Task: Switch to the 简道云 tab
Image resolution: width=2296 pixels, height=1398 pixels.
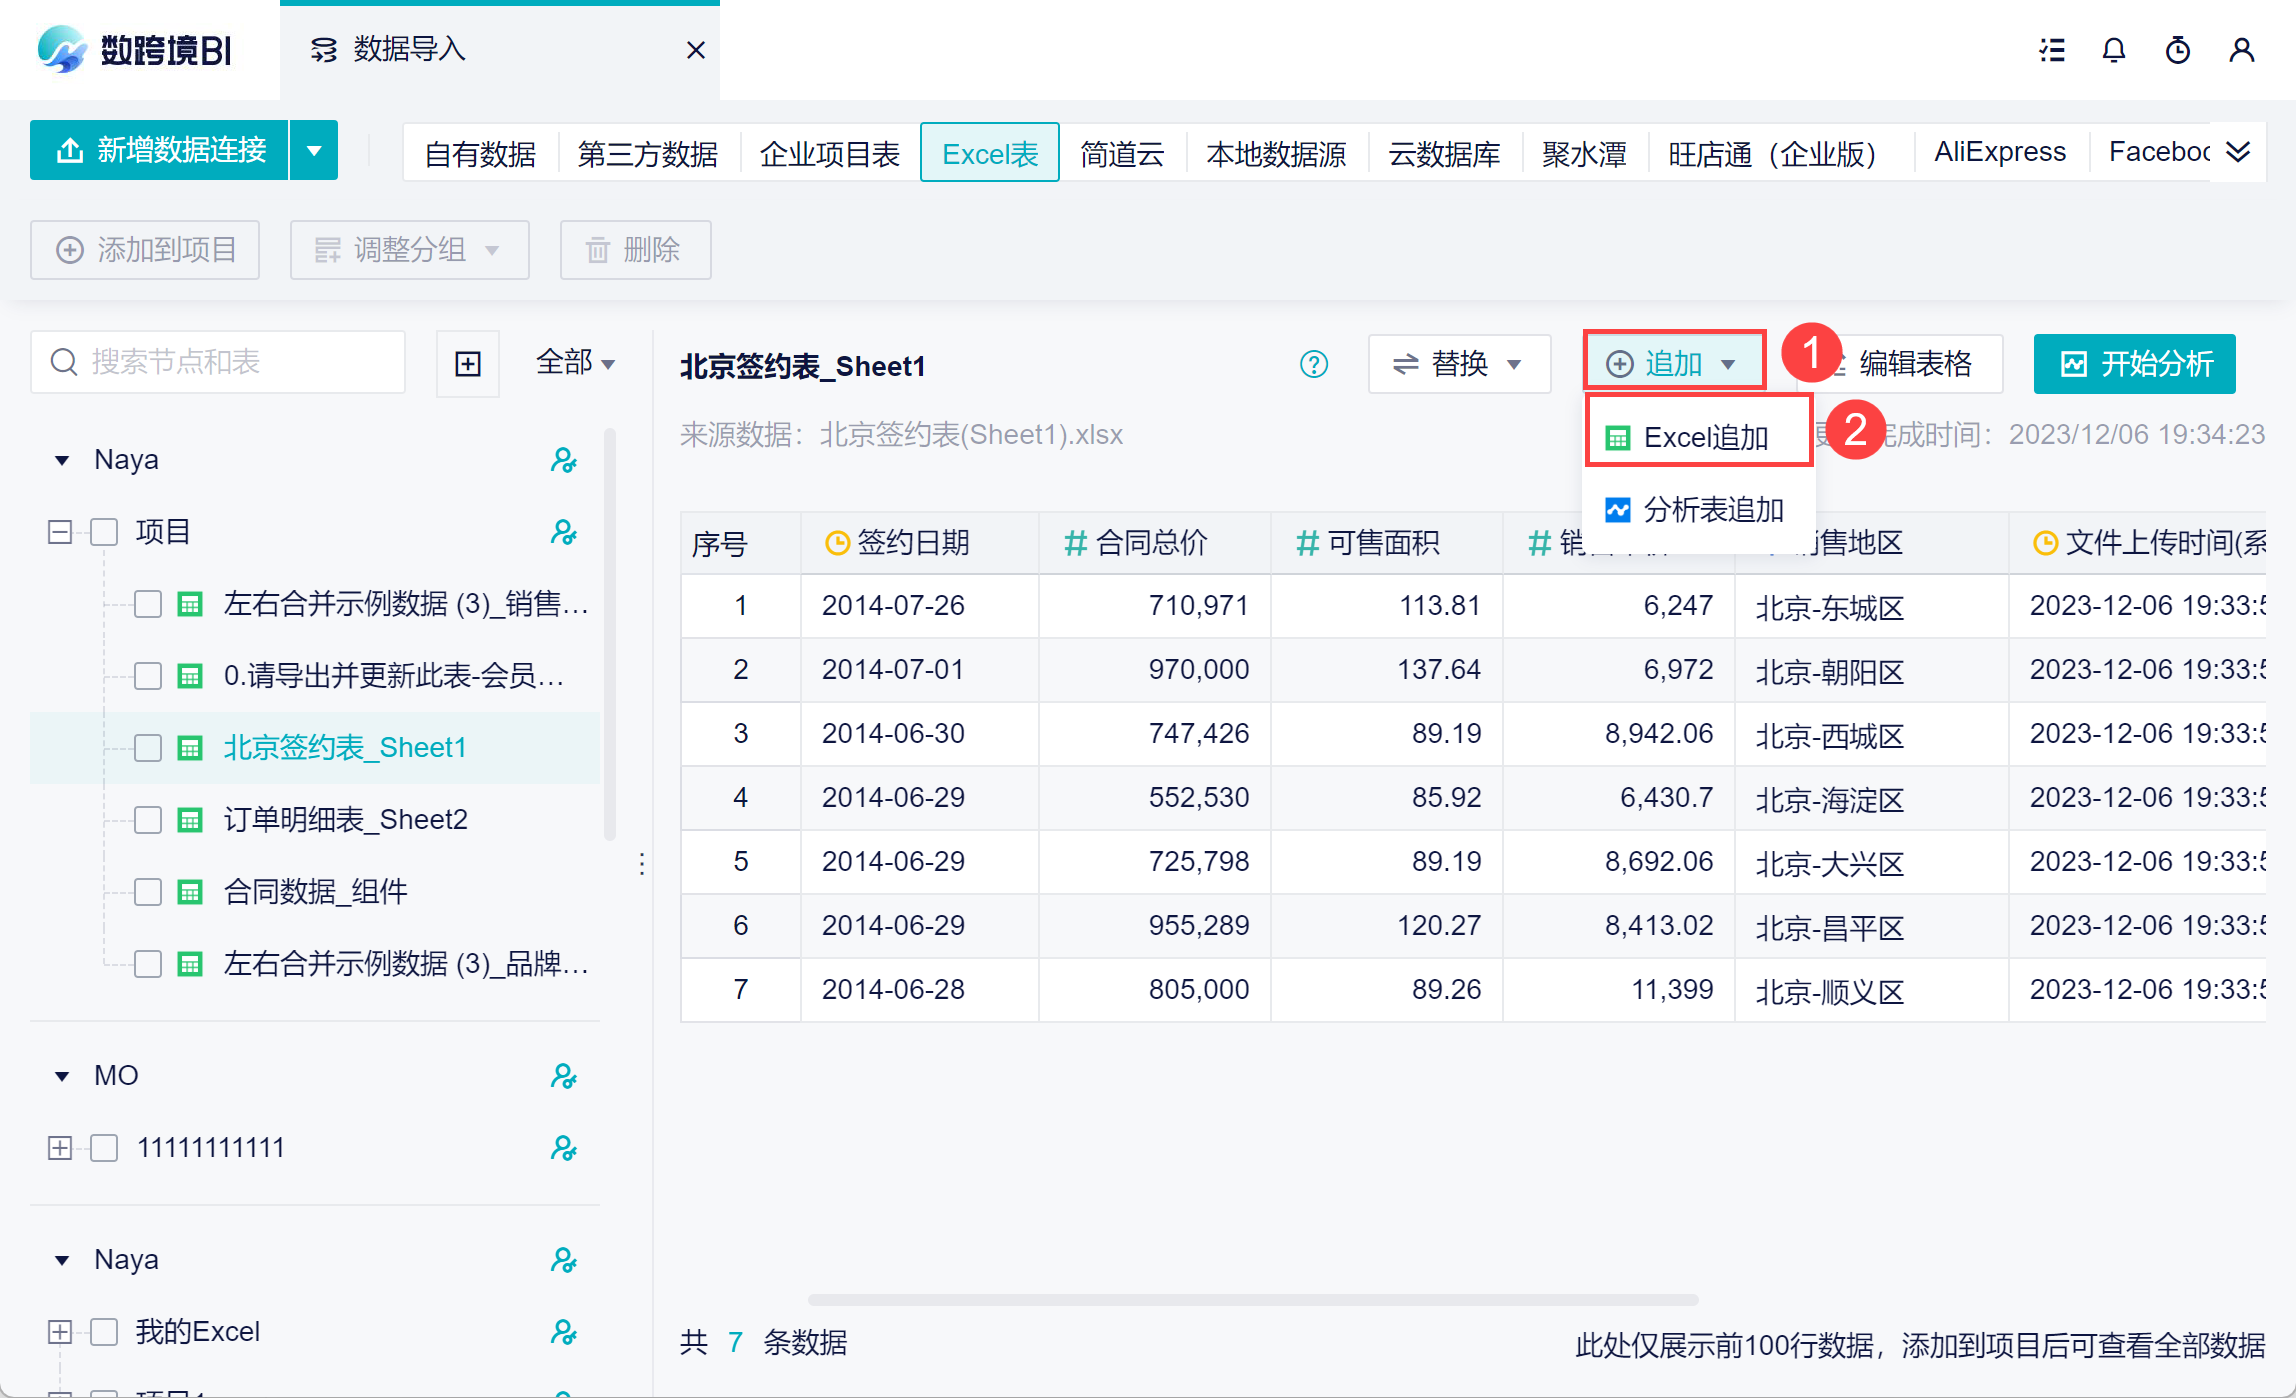Action: (x=1122, y=153)
